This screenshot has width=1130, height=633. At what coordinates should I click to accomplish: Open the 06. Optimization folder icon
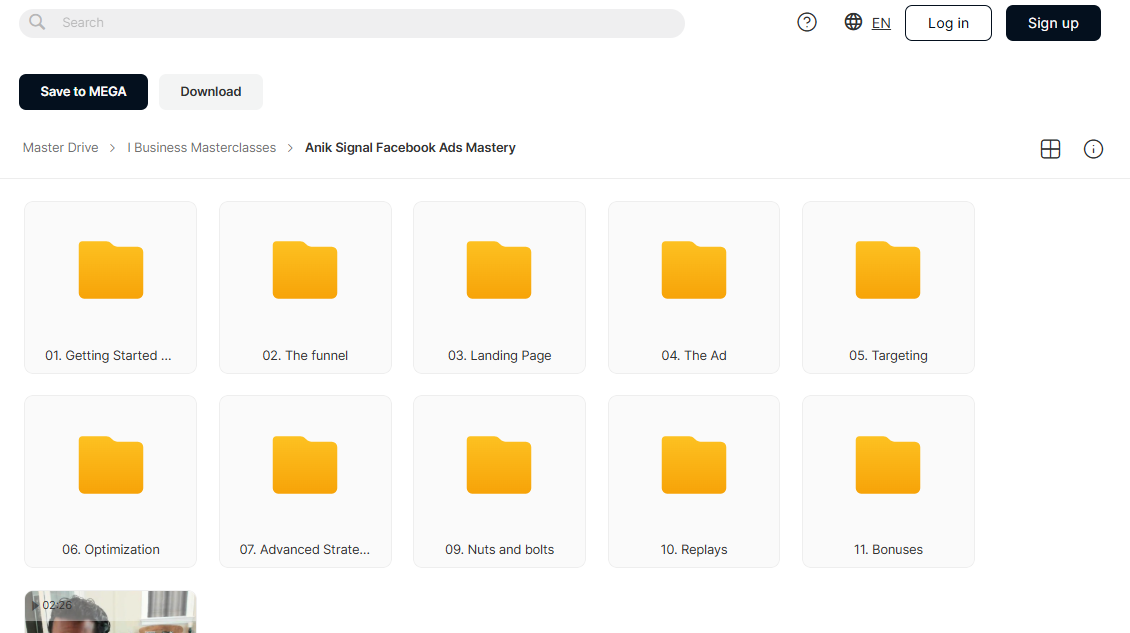[111, 465]
